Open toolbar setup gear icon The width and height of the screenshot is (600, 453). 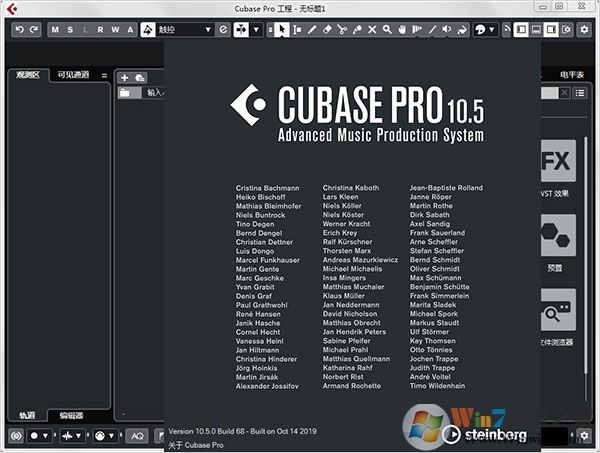[x=584, y=29]
